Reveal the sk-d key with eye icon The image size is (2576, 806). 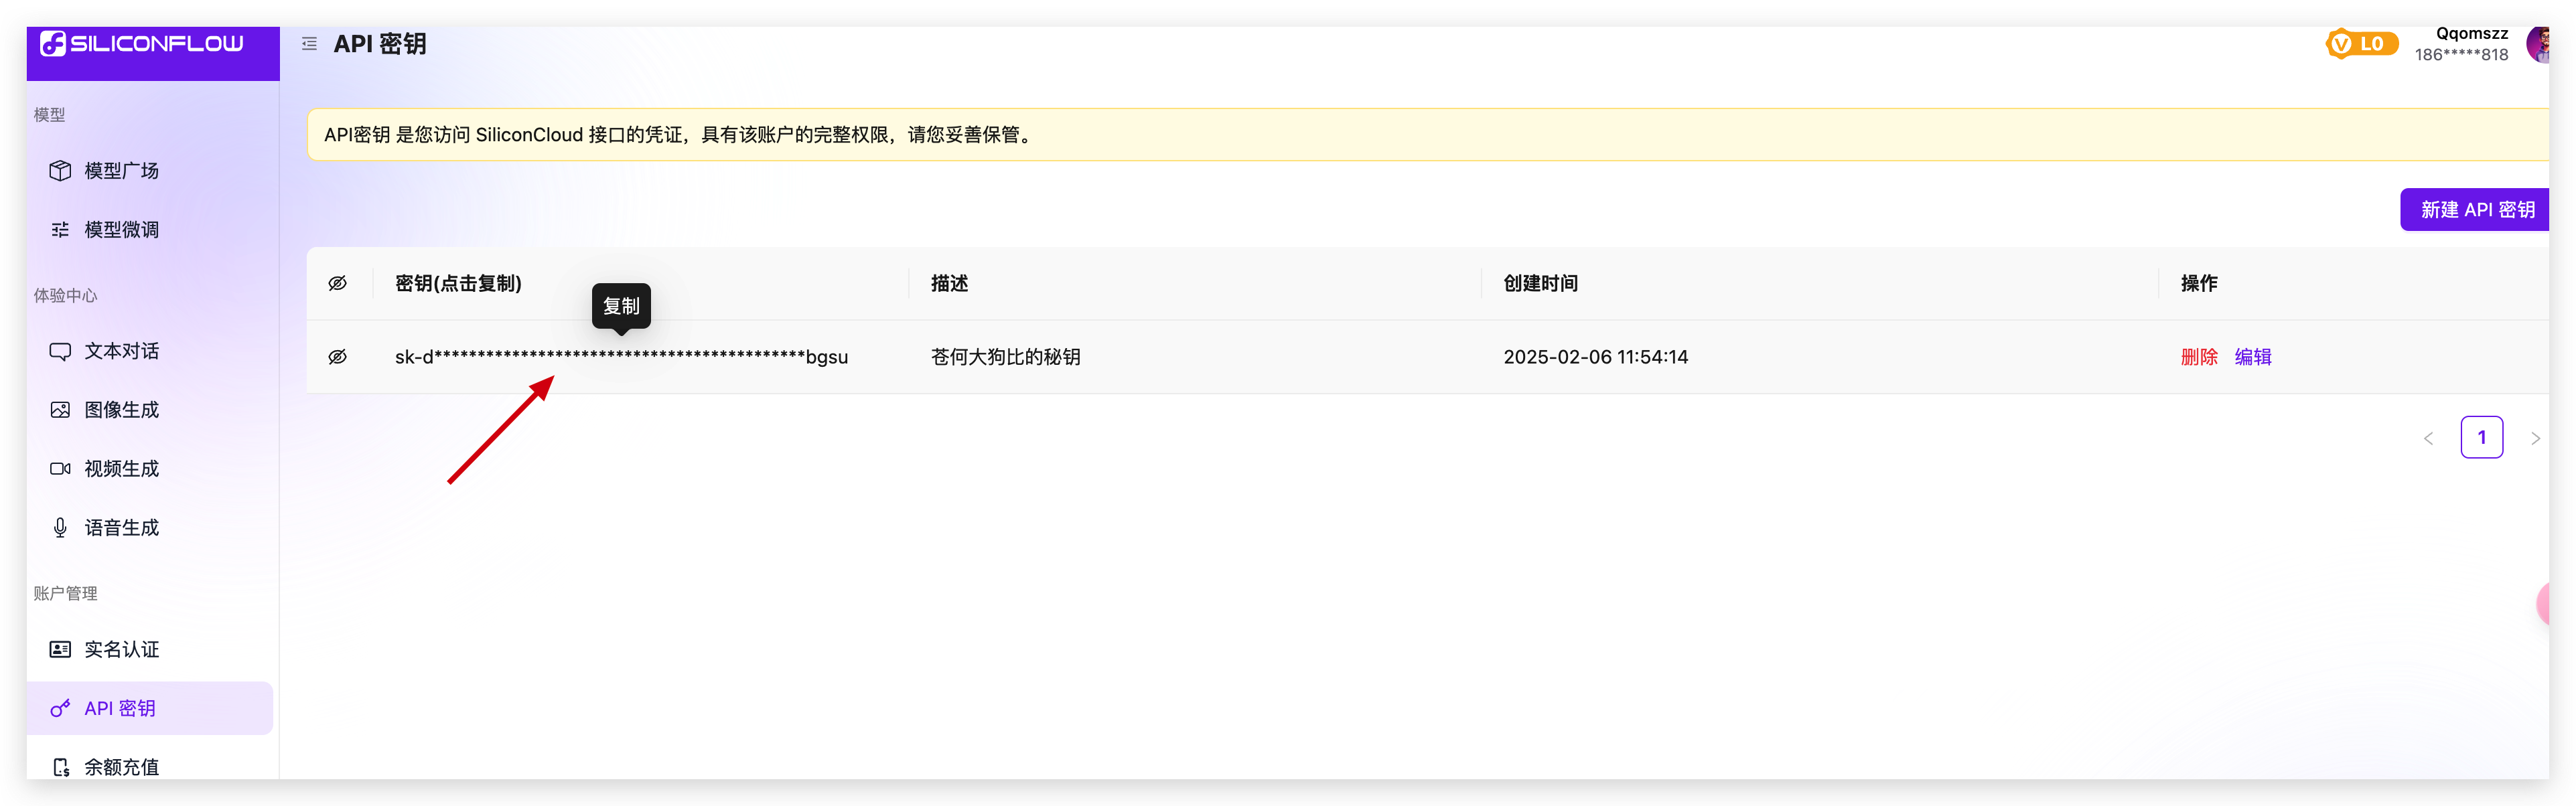[338, 357]
